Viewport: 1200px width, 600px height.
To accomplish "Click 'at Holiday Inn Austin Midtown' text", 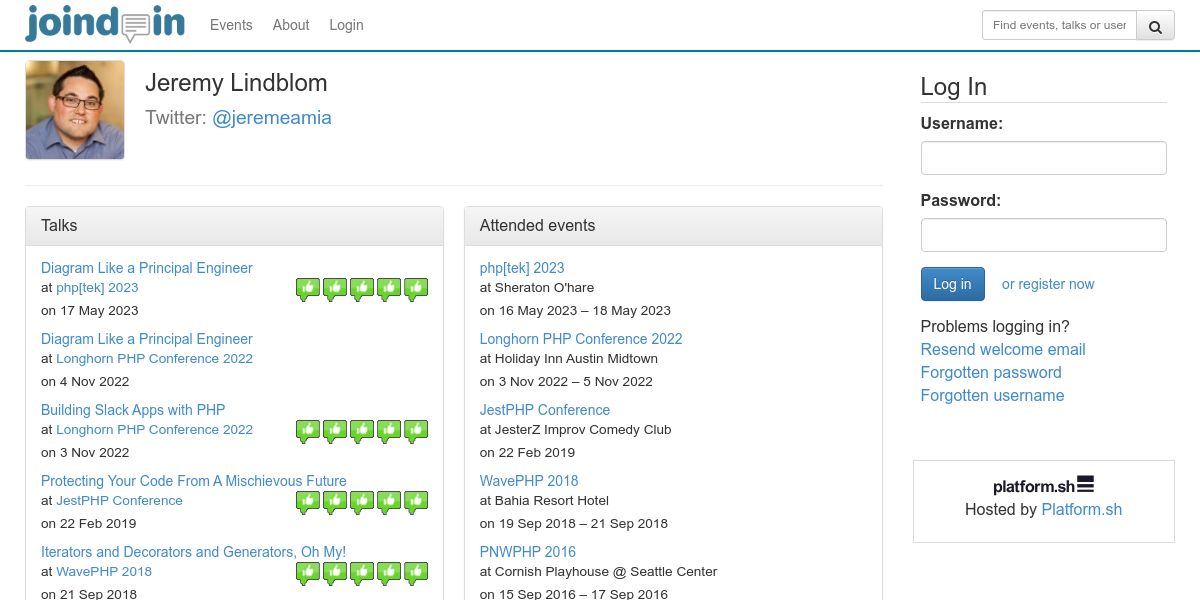I will tap(569, 358).
